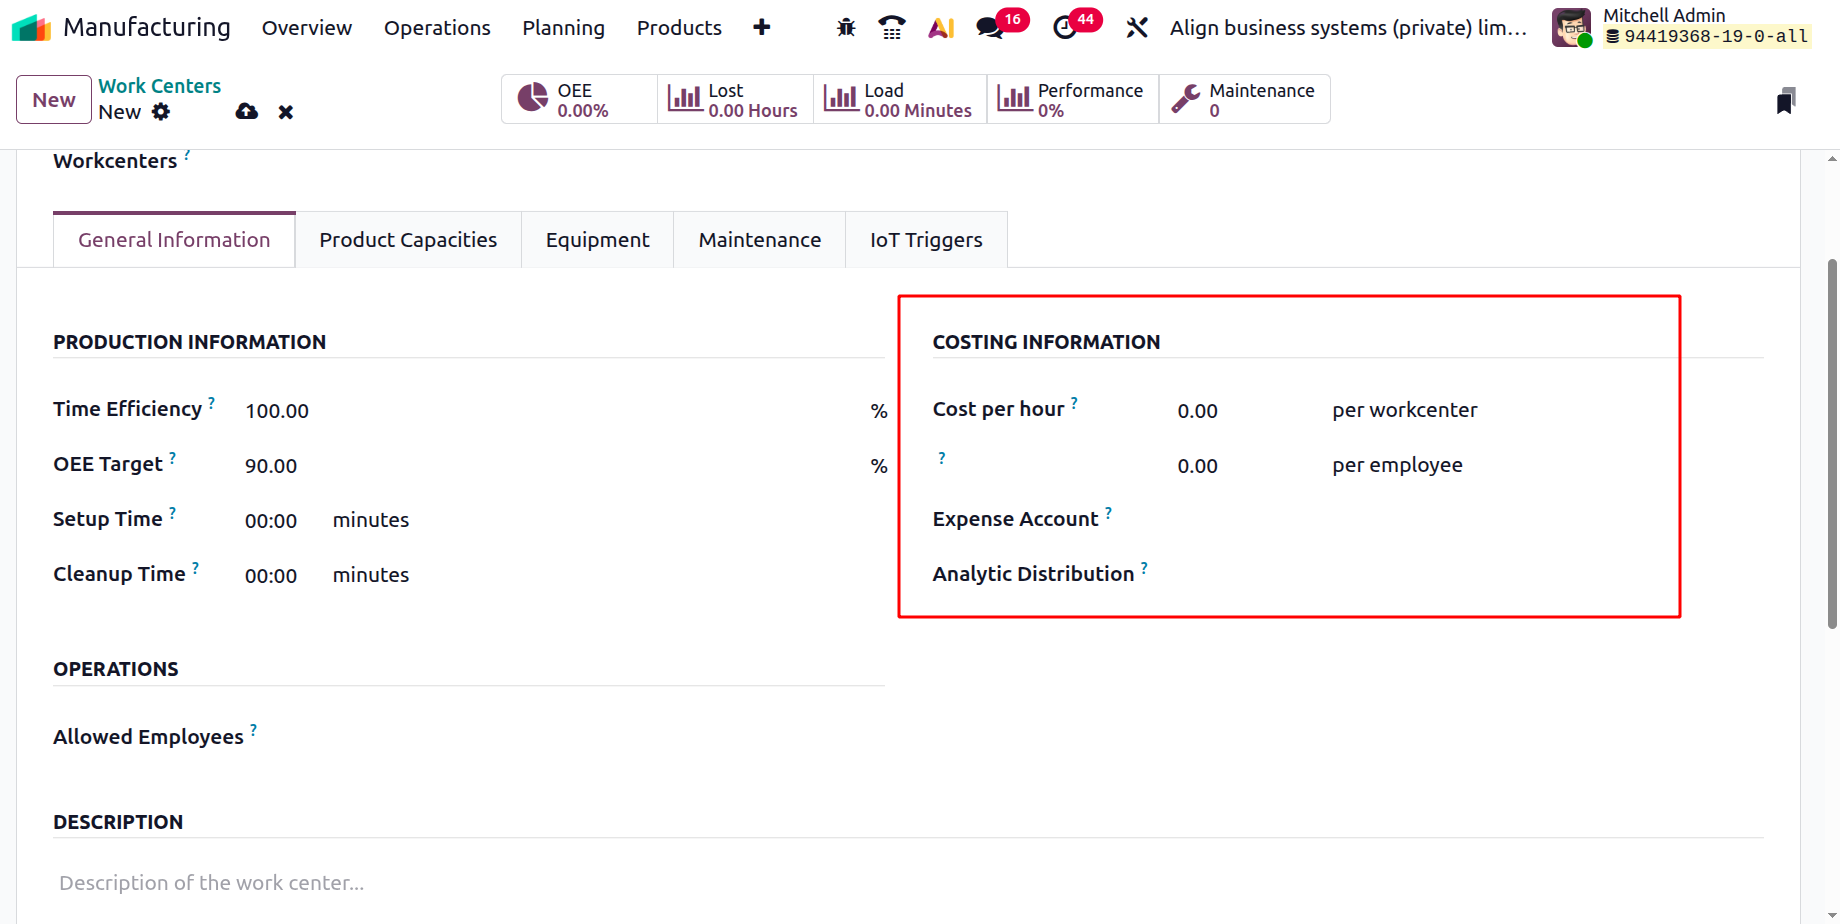Viewport: 1840px width, 924px height.
Task: Launch the AI assistant icon
Action: click(x=941, y=28)
